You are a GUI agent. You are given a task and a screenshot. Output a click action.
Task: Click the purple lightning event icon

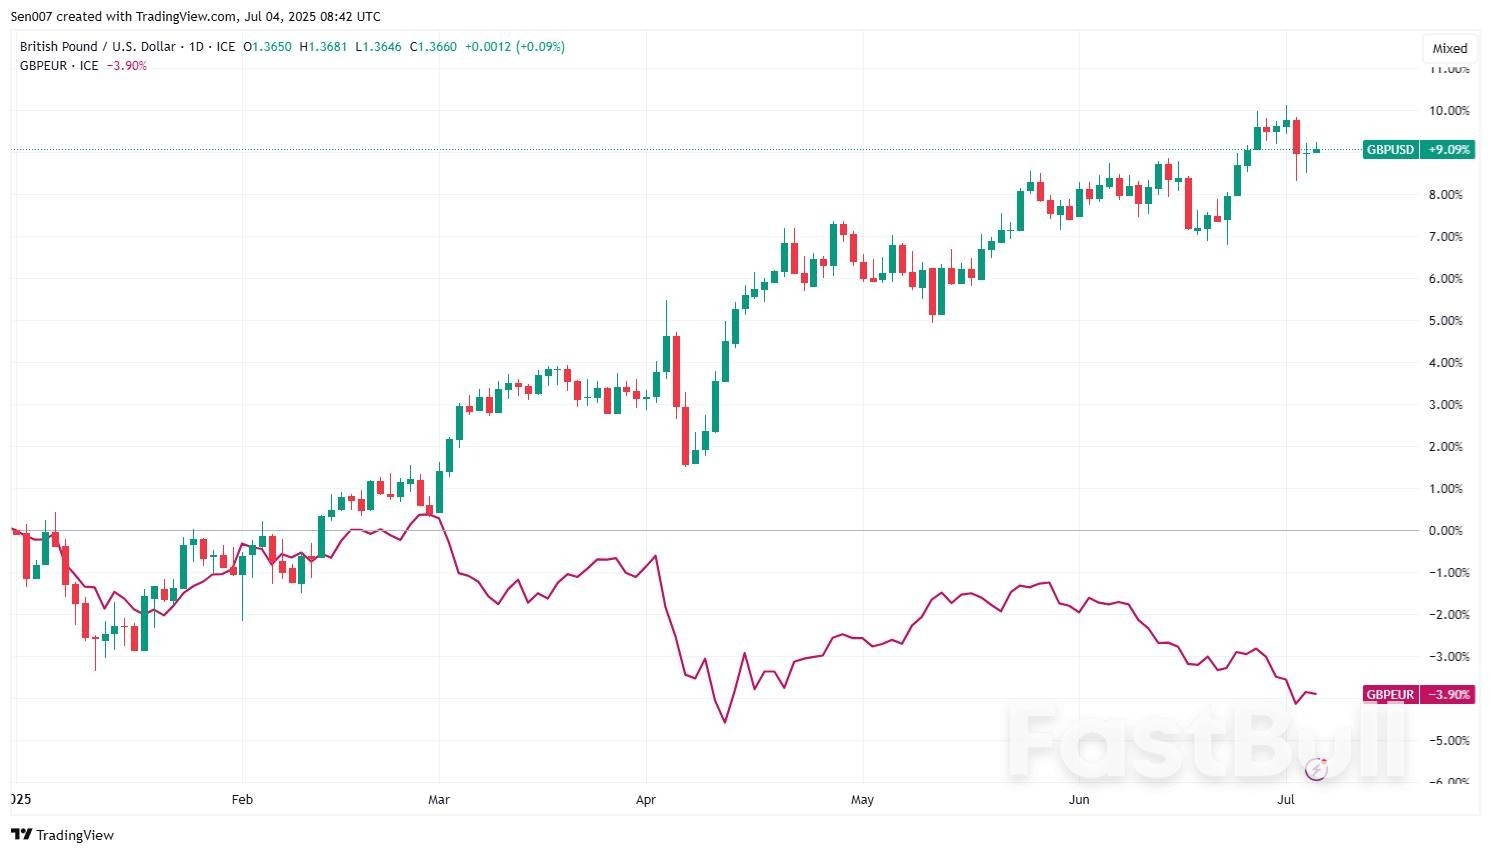pos(1317,769)
